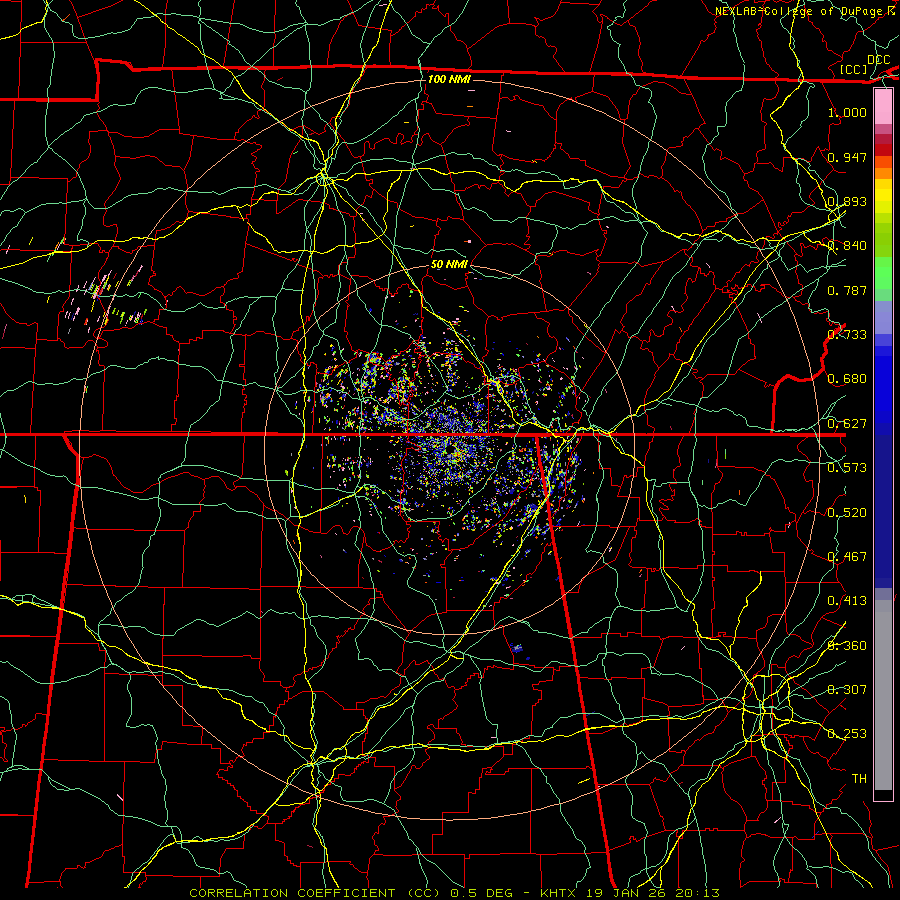
Task: Click the "TH" threshold label
Action: [x=859, y=779]
